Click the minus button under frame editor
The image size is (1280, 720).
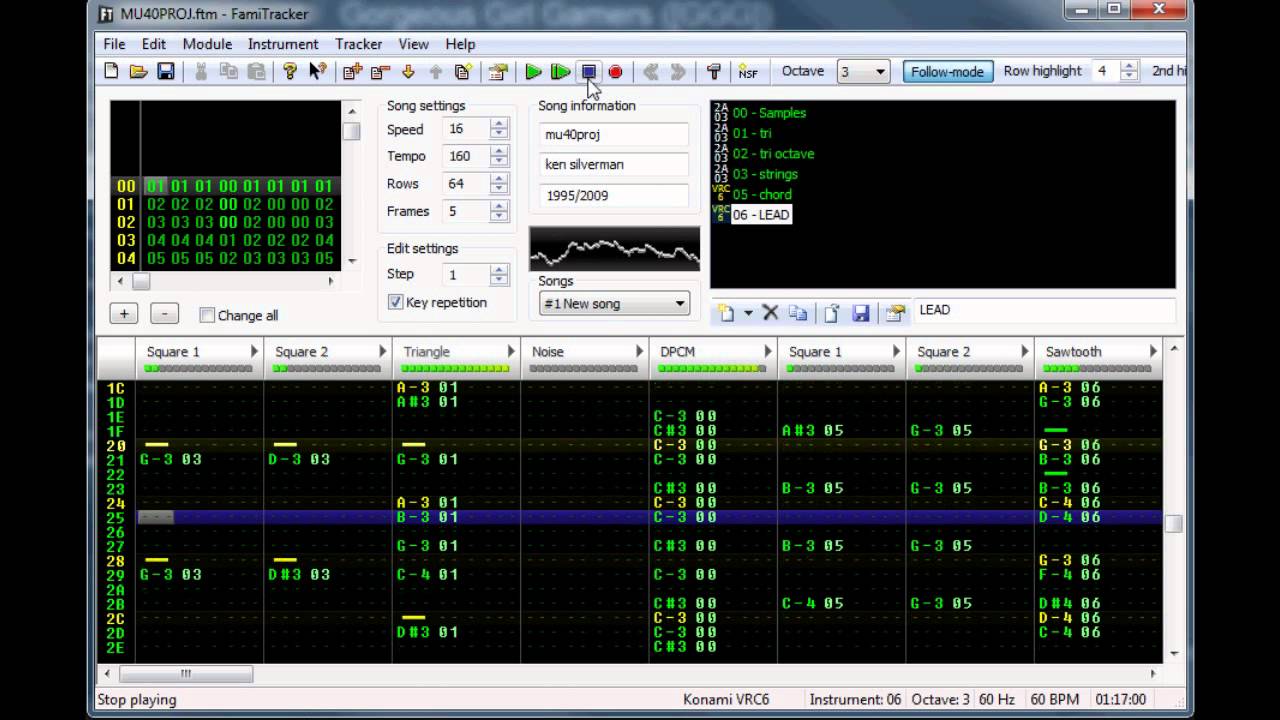point(164,314)
